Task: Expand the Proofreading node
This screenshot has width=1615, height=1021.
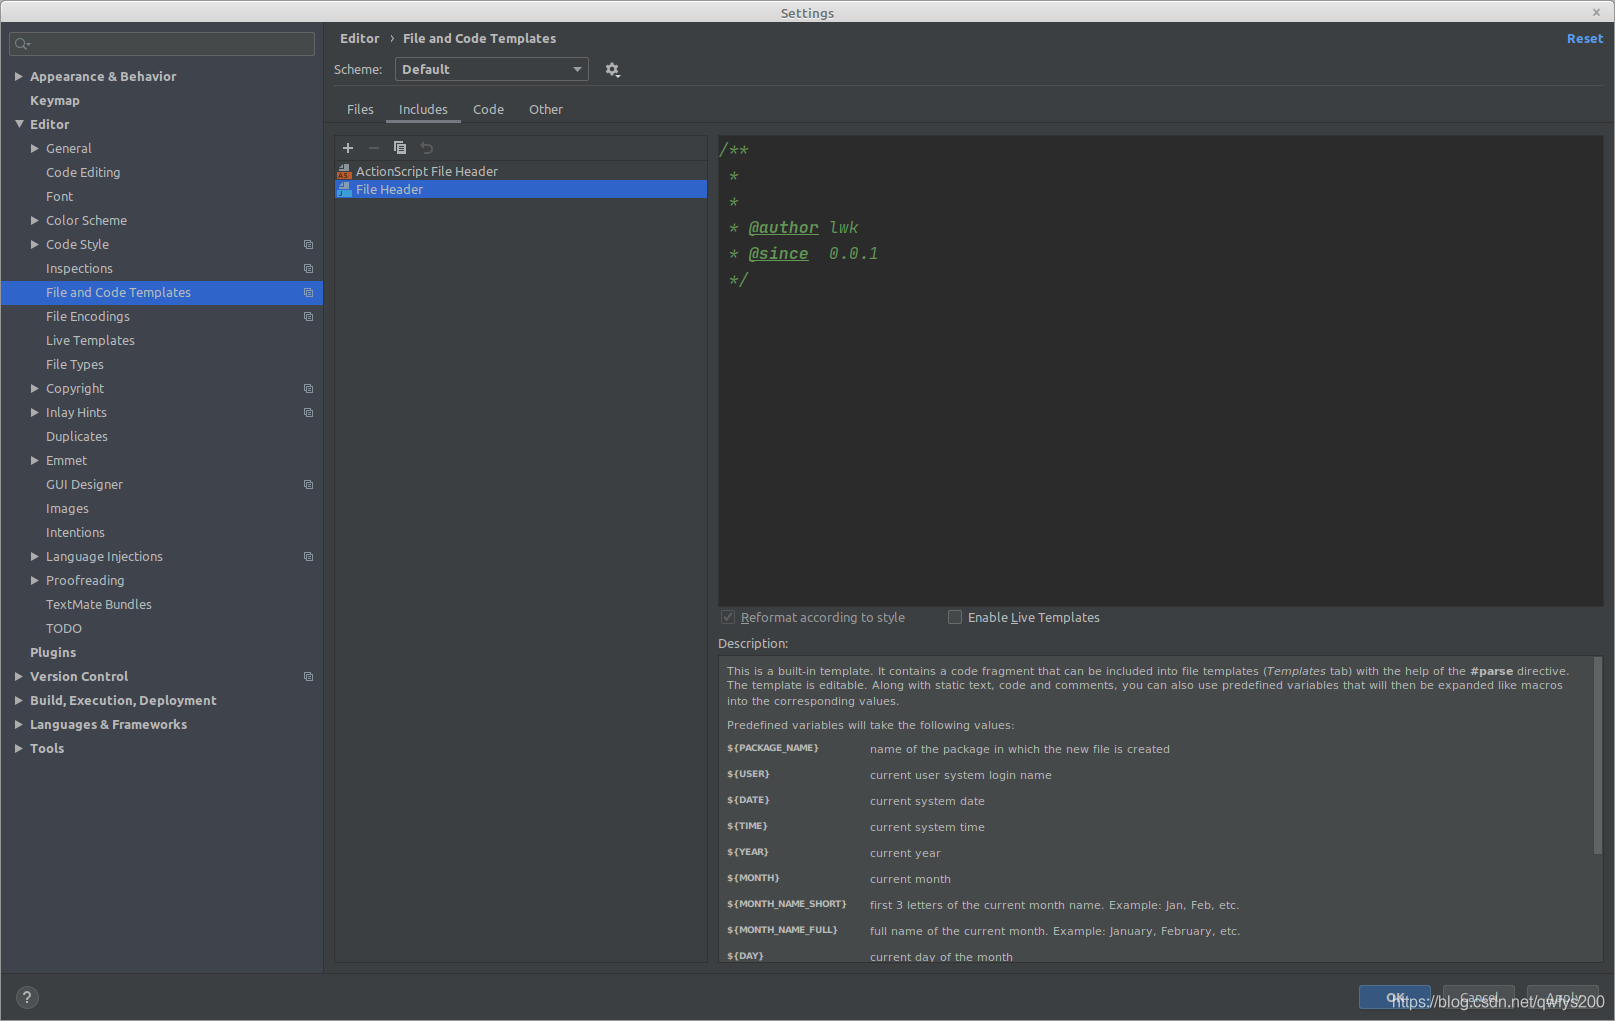Action: 35,580
